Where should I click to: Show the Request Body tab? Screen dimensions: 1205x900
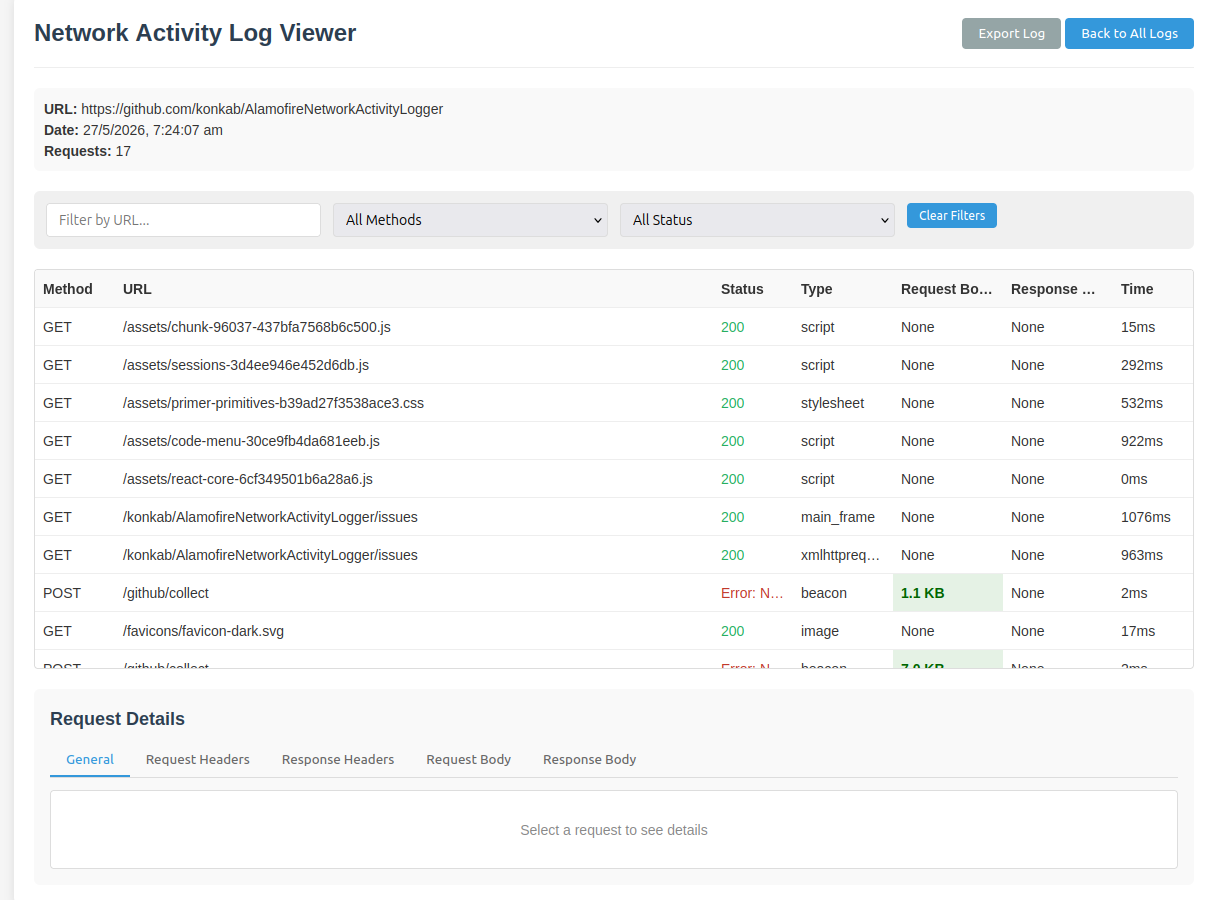[x=468, y=759]
